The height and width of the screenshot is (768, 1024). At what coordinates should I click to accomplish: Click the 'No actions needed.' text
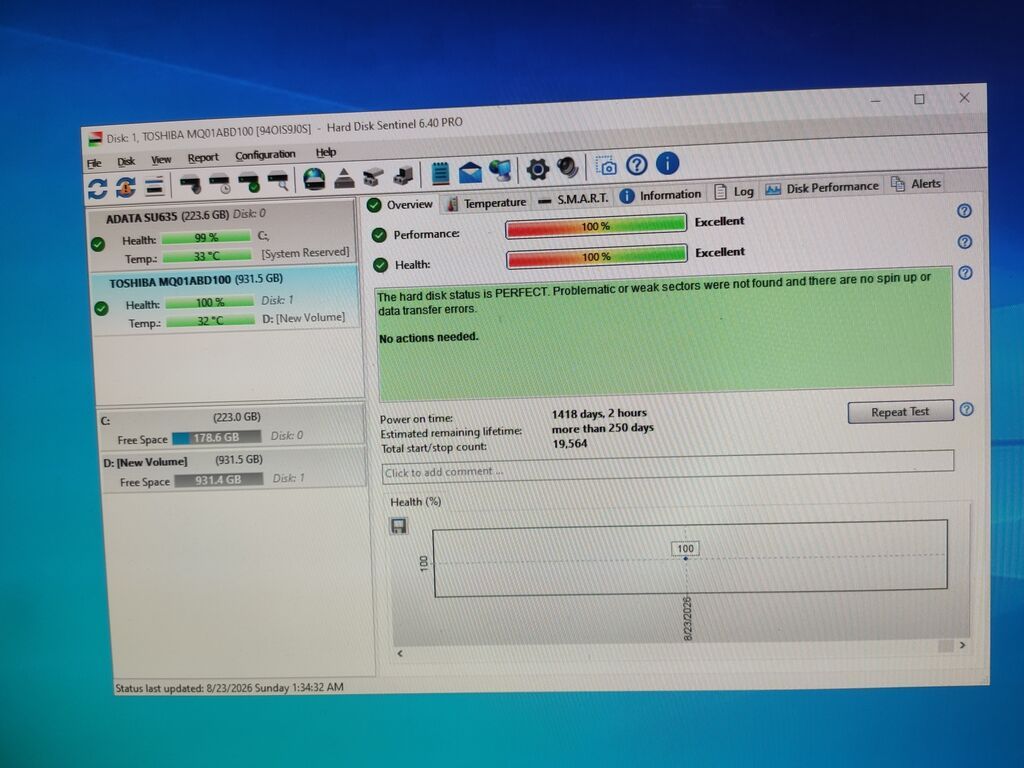point(428,338)
